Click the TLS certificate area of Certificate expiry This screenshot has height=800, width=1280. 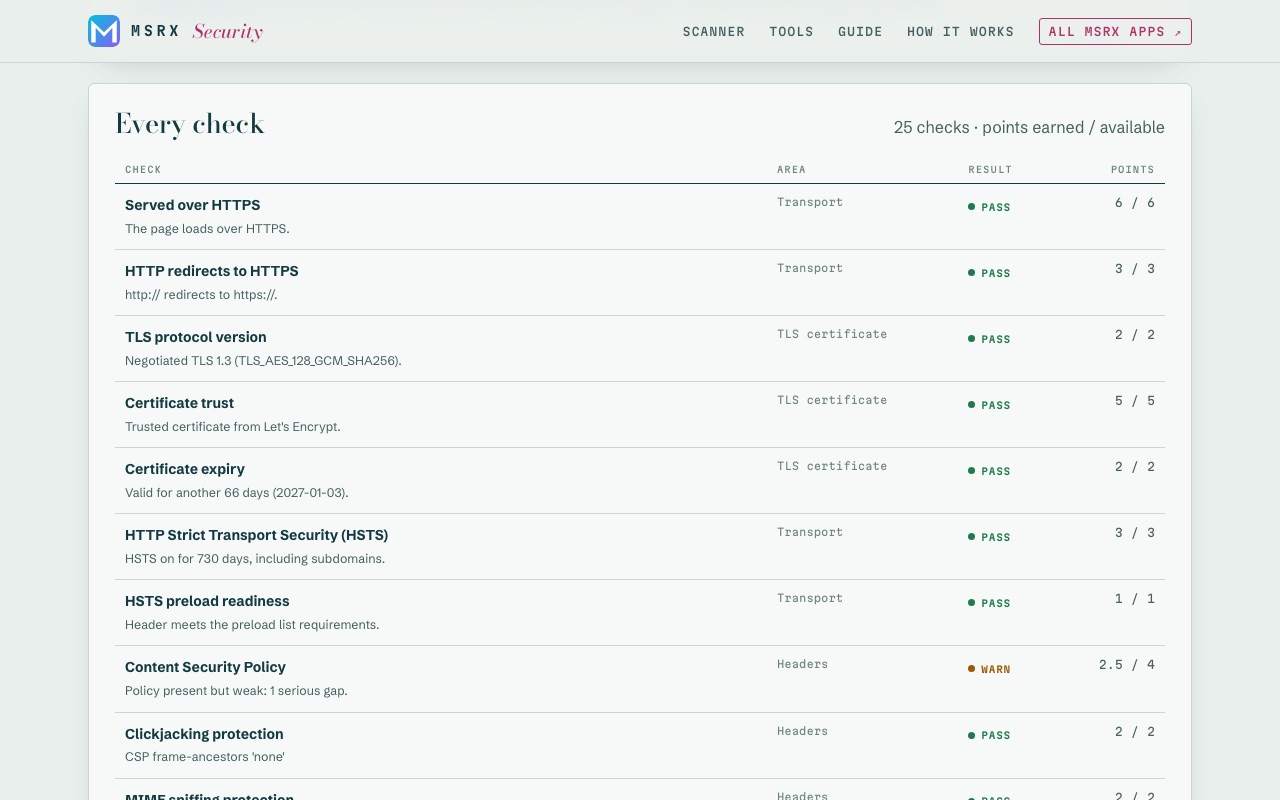click(832, 466)
